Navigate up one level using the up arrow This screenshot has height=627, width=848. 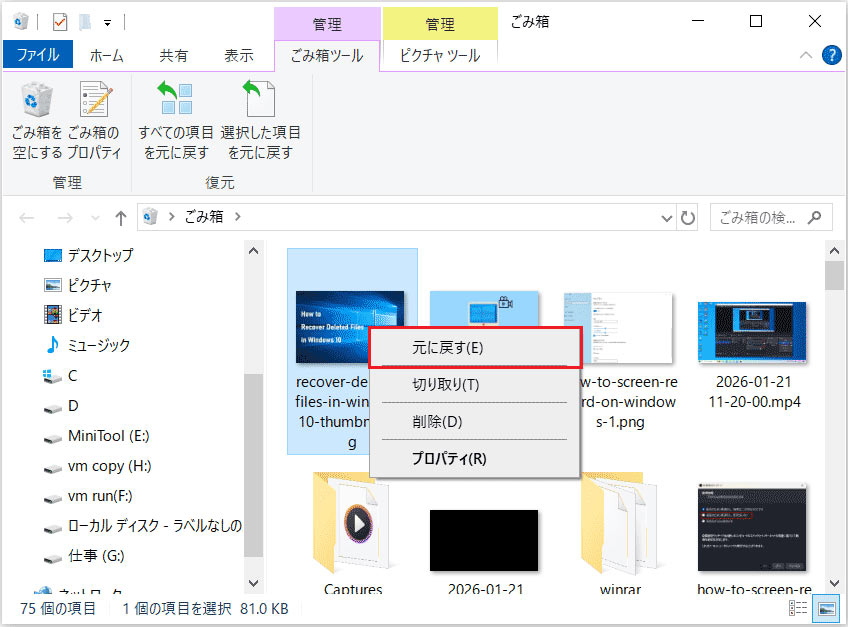click(x=120, y=217)
